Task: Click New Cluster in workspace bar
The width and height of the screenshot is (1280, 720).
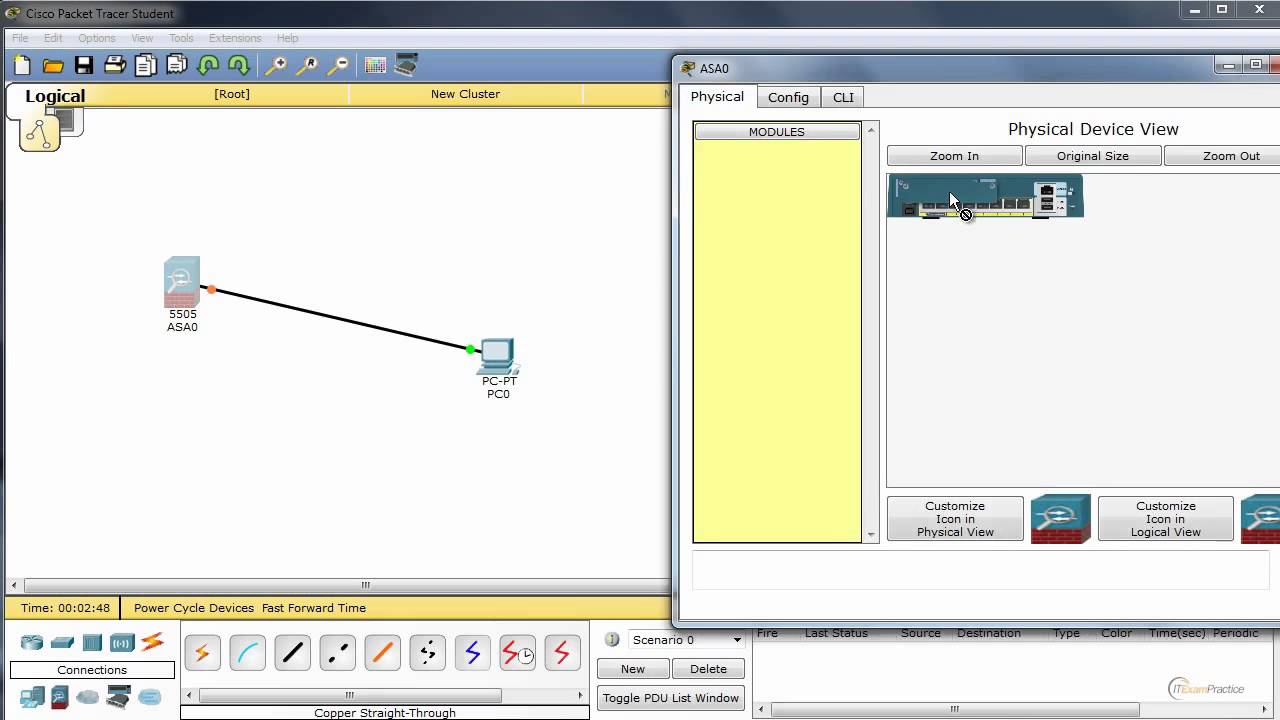Action: pos(465,94)
